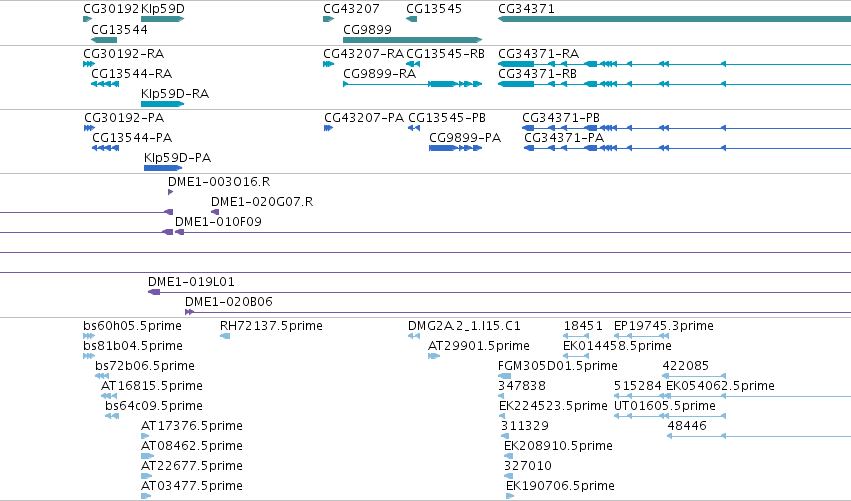Select the EK014458.5prime EST label

coord(618,346)
